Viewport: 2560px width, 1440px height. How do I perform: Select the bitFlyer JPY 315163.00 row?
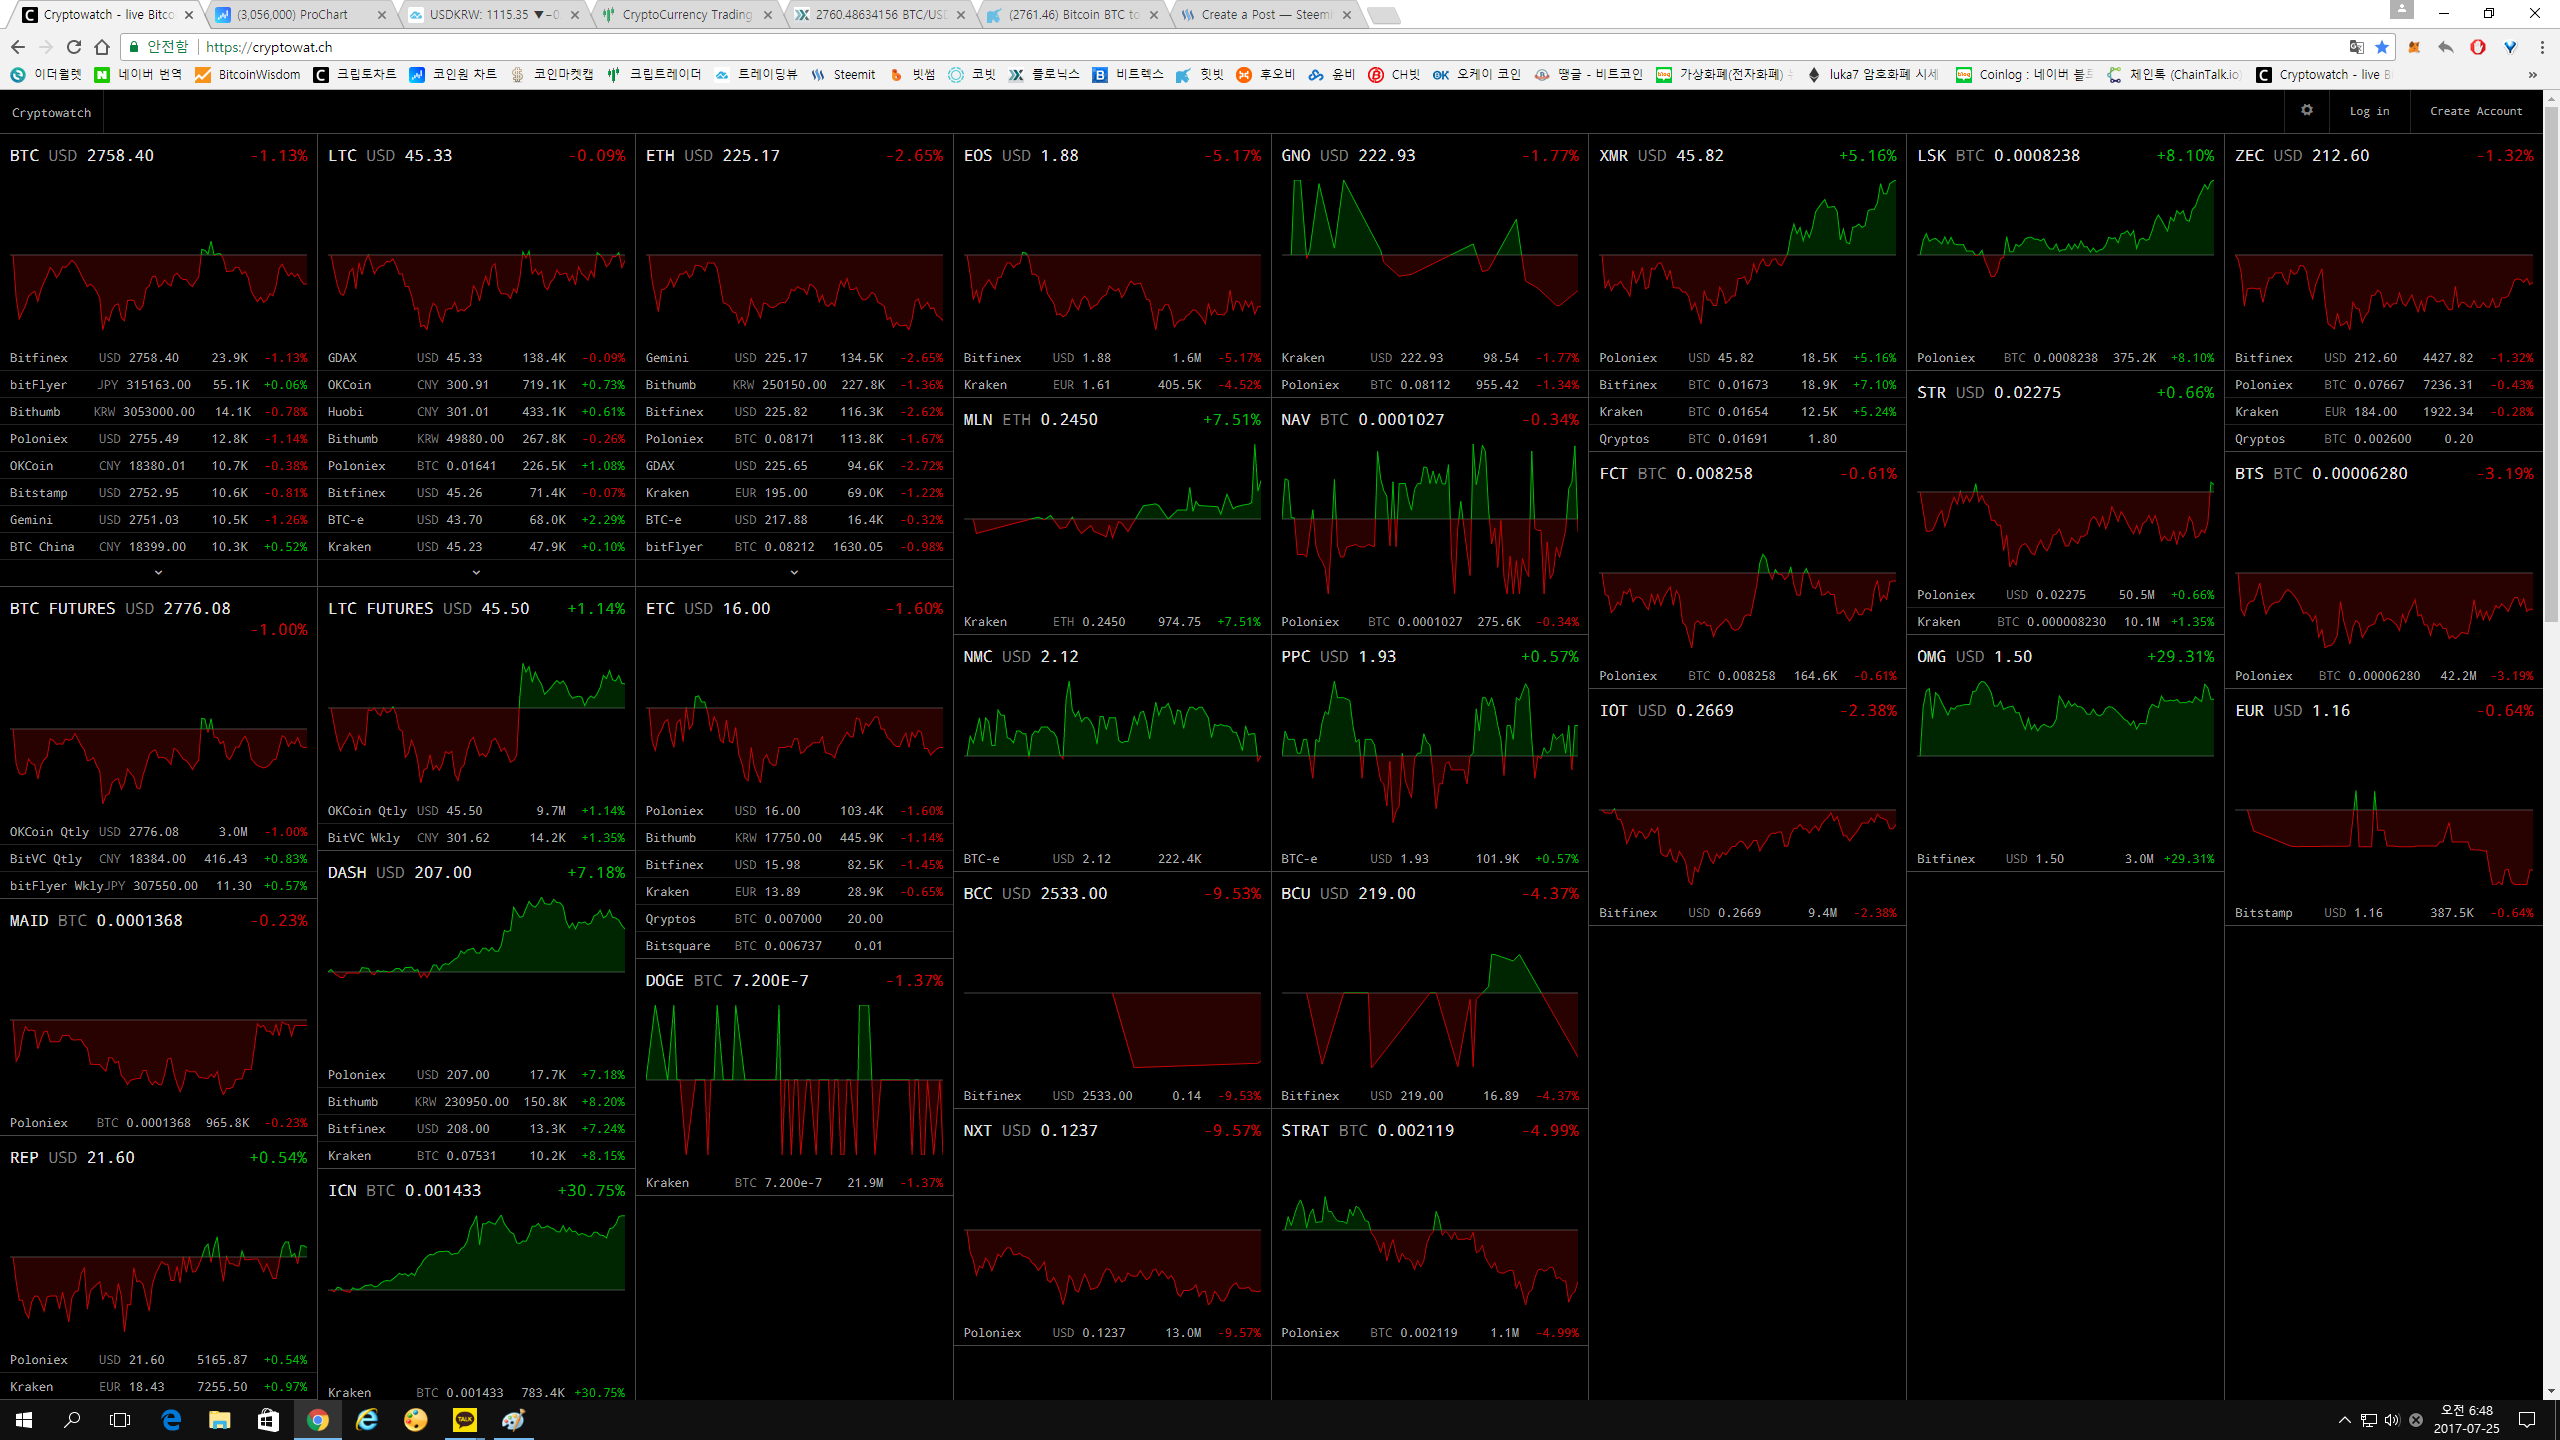click(158, 385)
